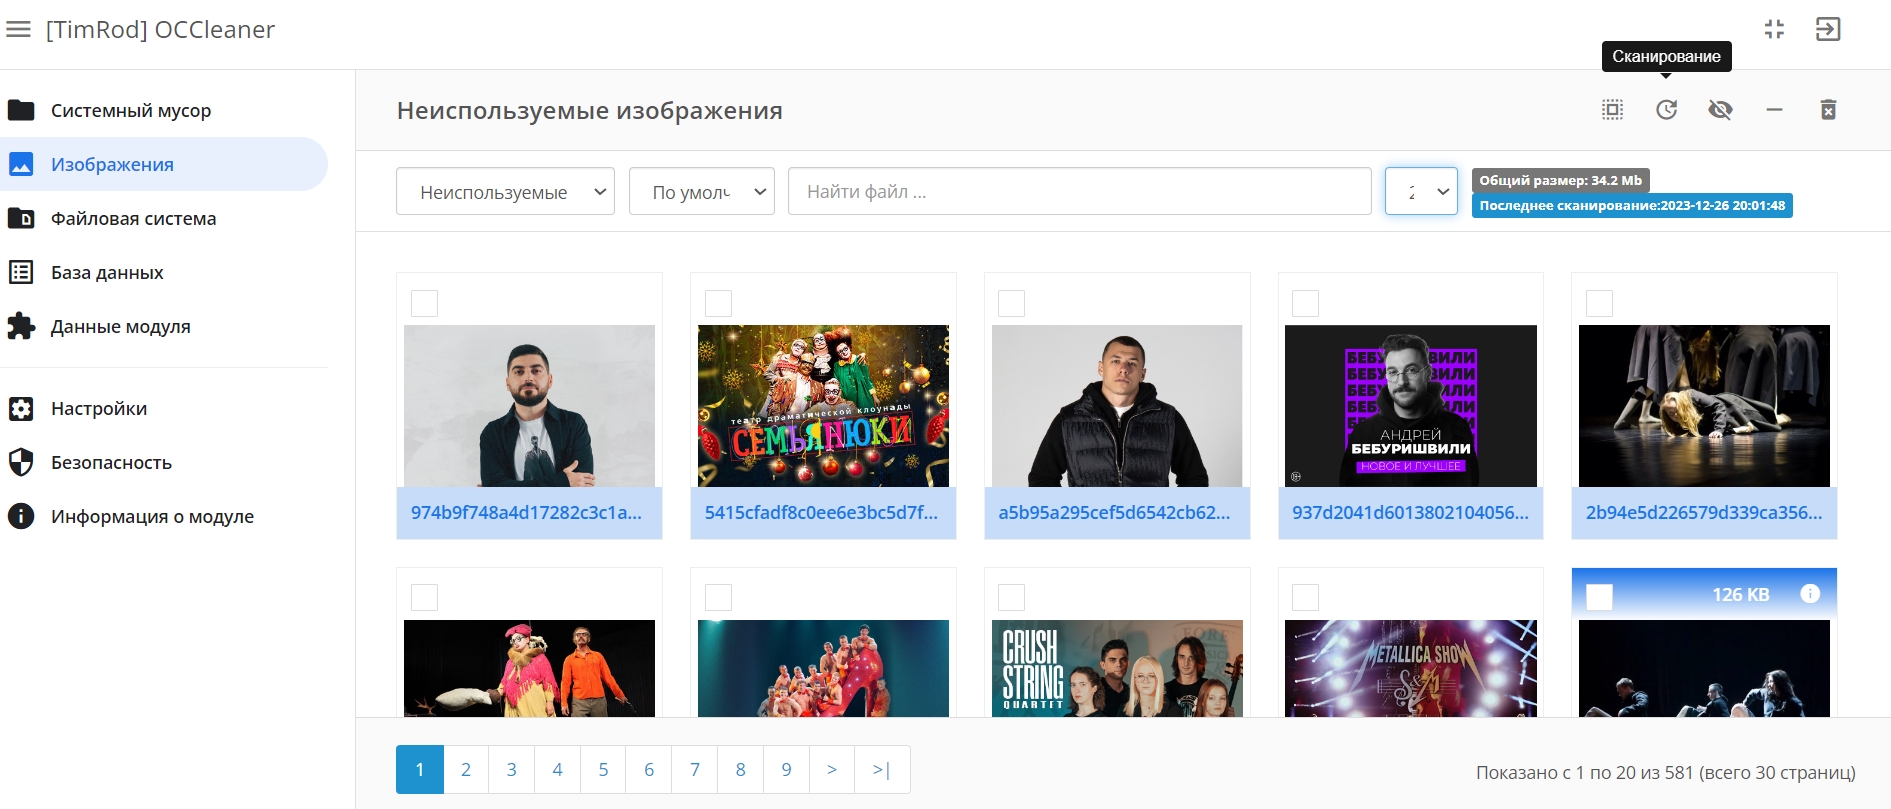Click the delete trash icon

(1828, 110)
